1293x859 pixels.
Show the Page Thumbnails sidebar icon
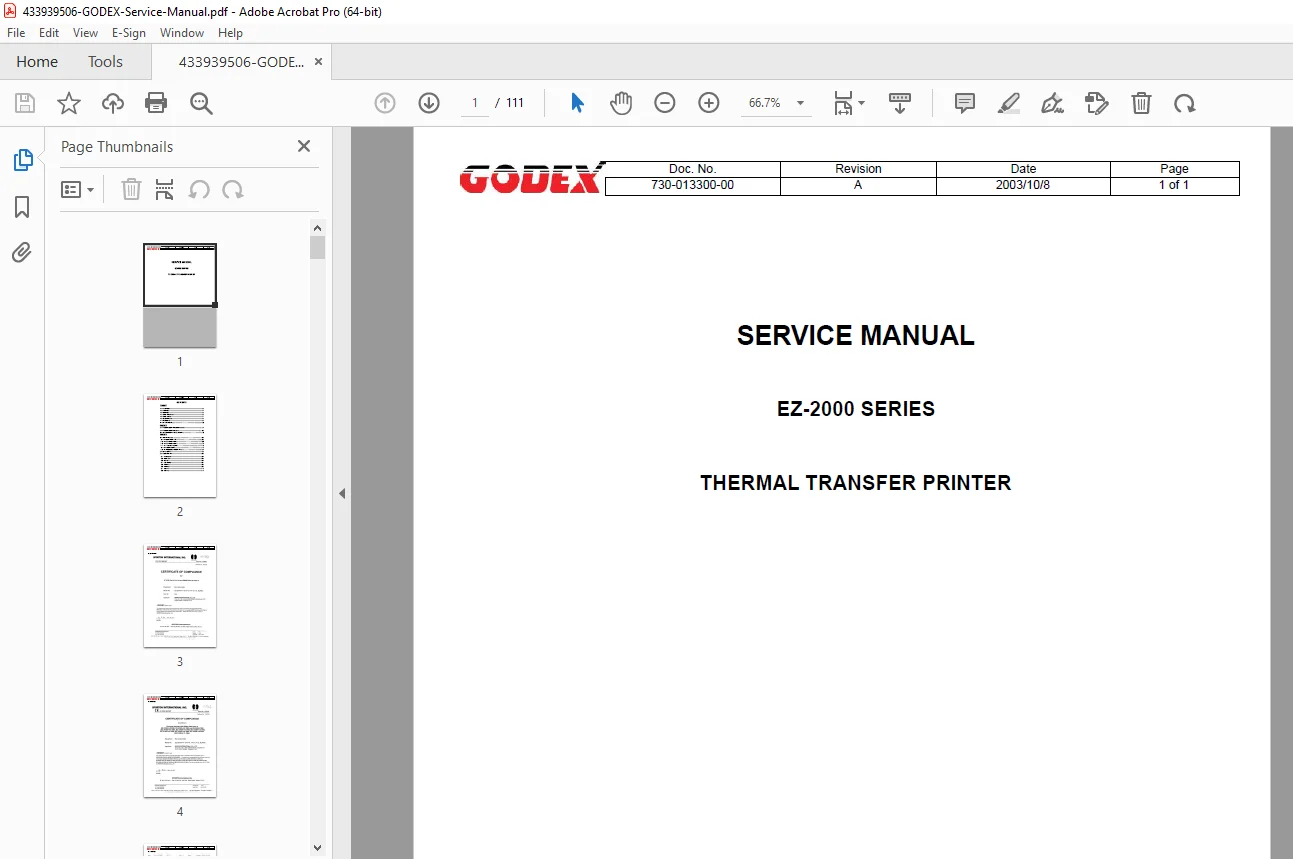point(22,159)
